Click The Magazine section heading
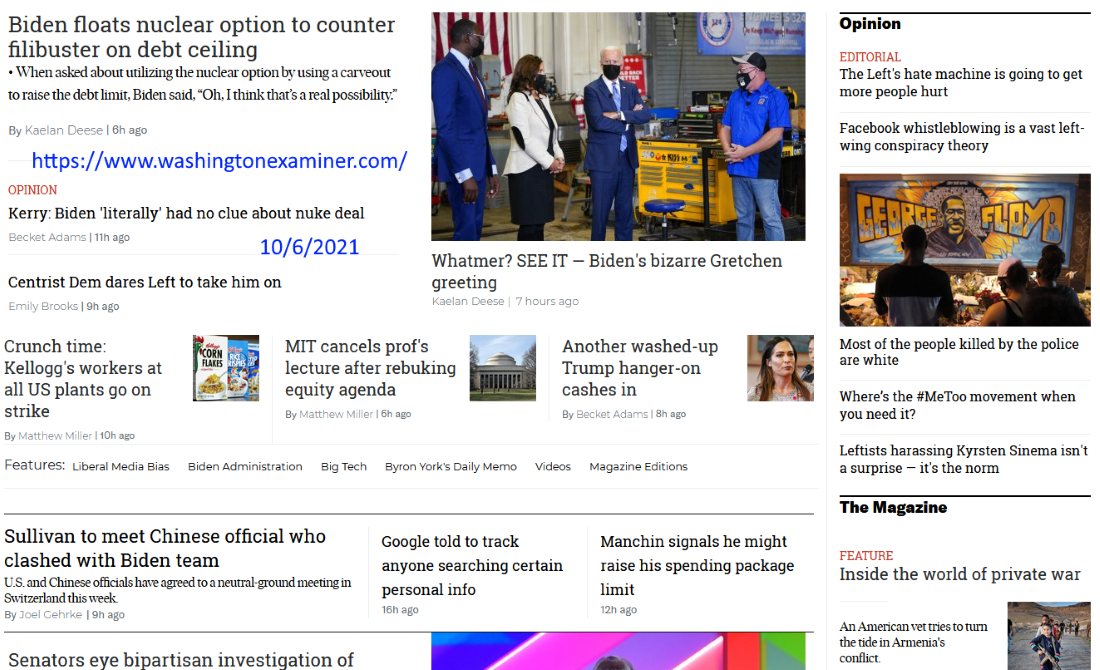The image size is (1100, 670). [893, 507]
